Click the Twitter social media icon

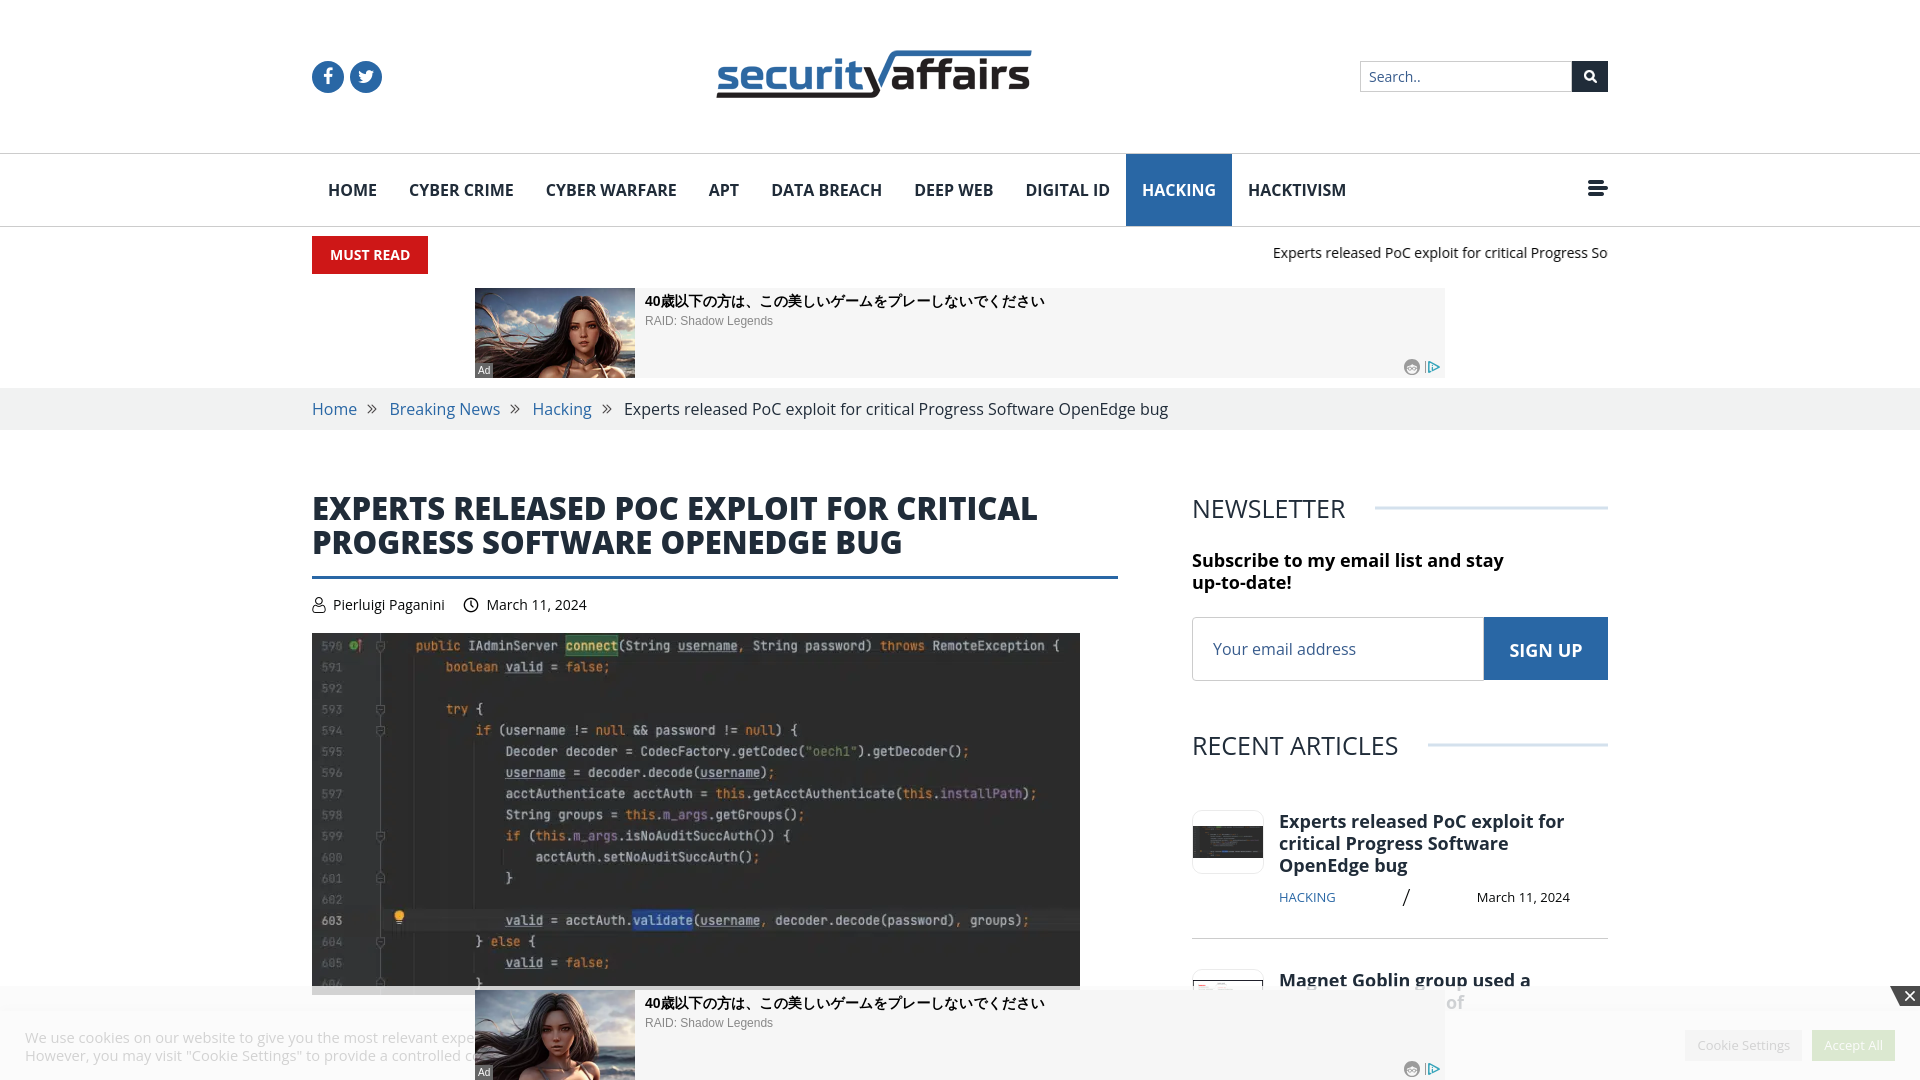pyautogui.click(x=365, y=76)
